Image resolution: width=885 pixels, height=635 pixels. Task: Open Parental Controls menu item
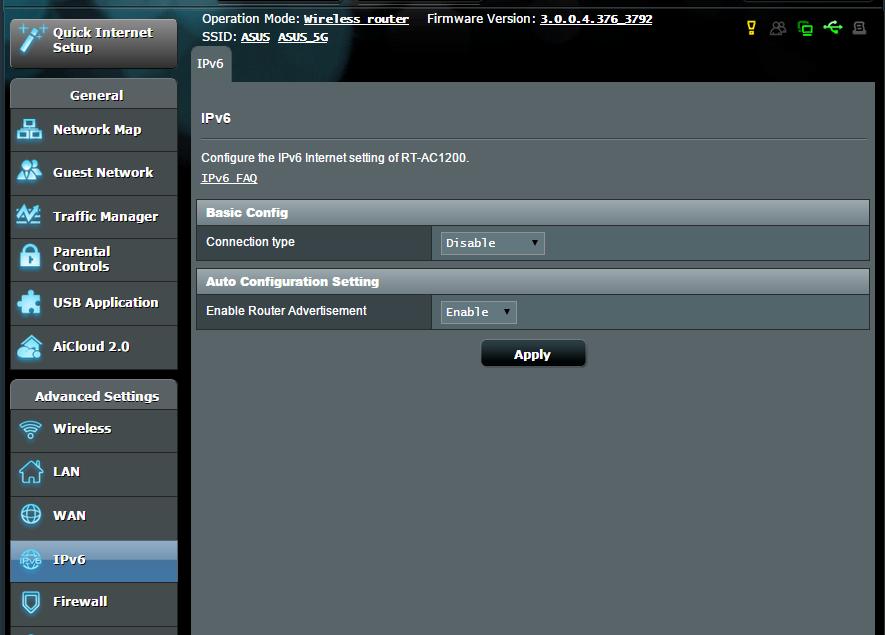pos(94,260)
